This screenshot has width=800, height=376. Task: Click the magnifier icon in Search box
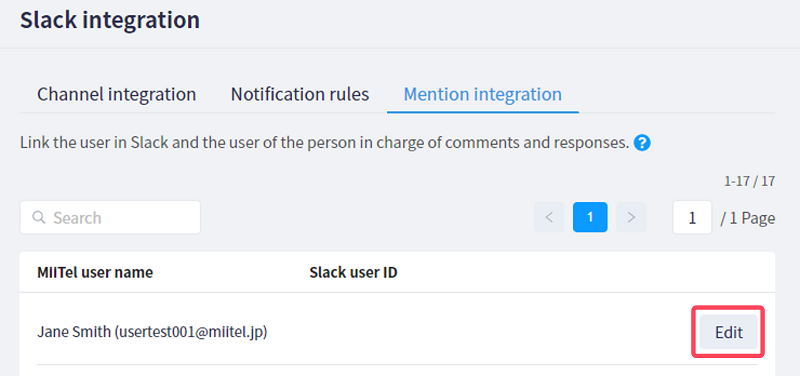39,217
